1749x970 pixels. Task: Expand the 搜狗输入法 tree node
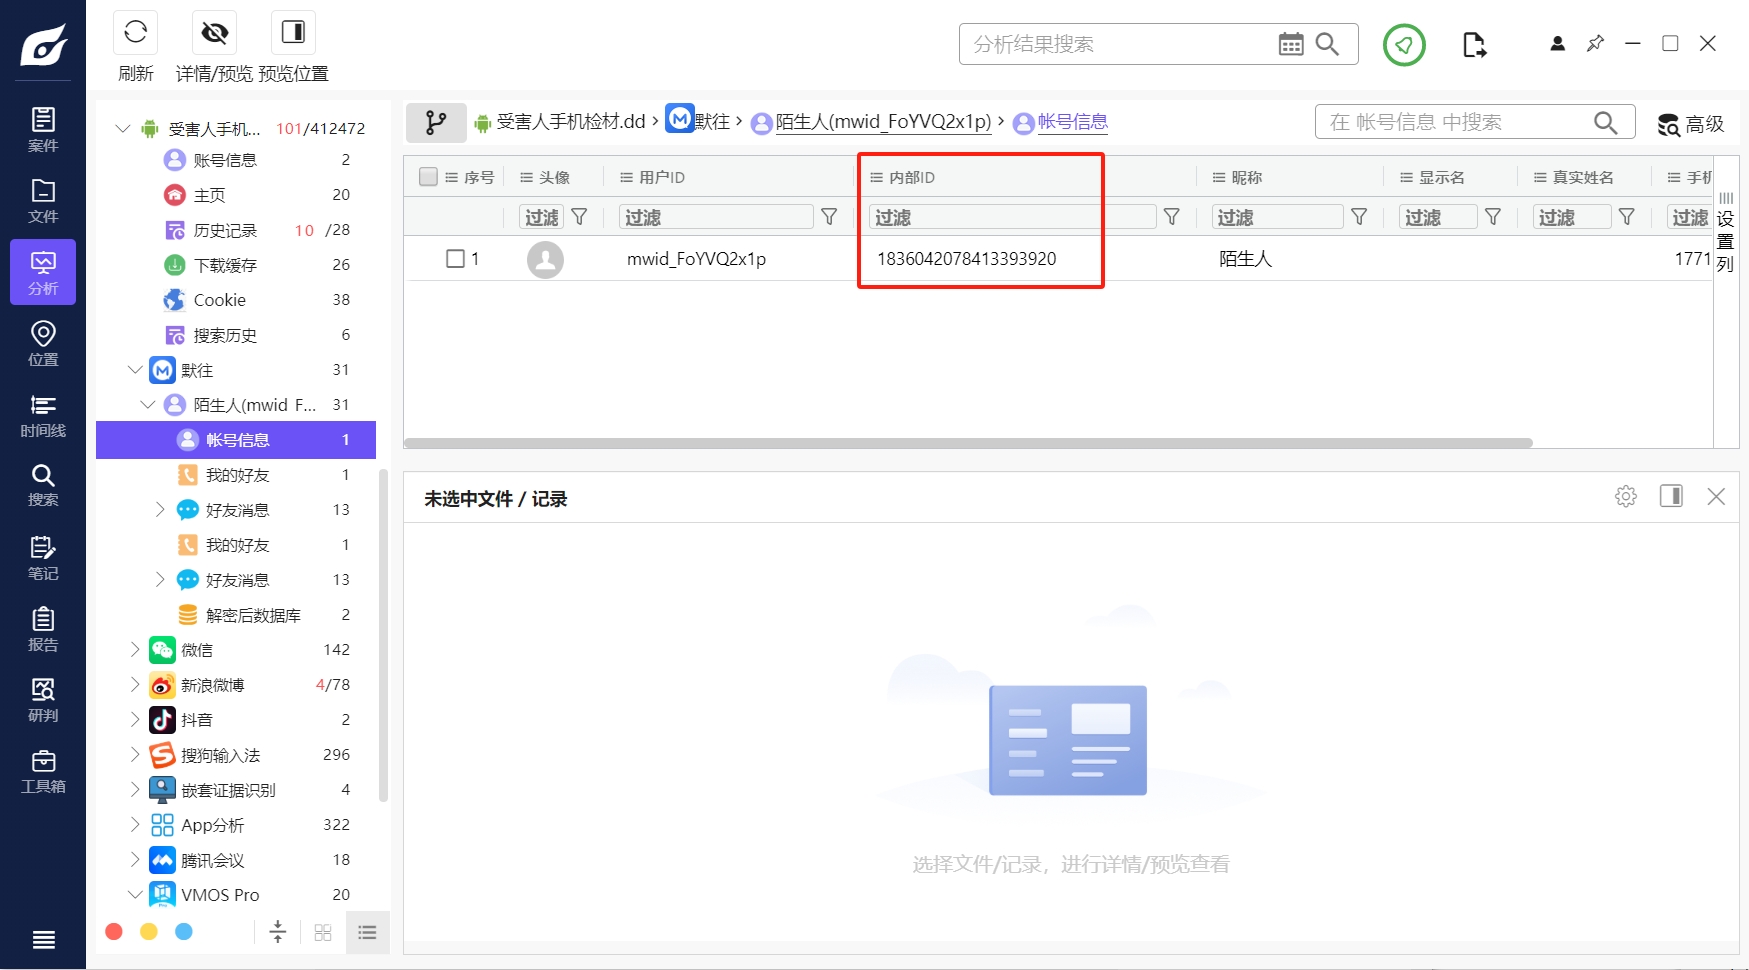tap(135, 754)
